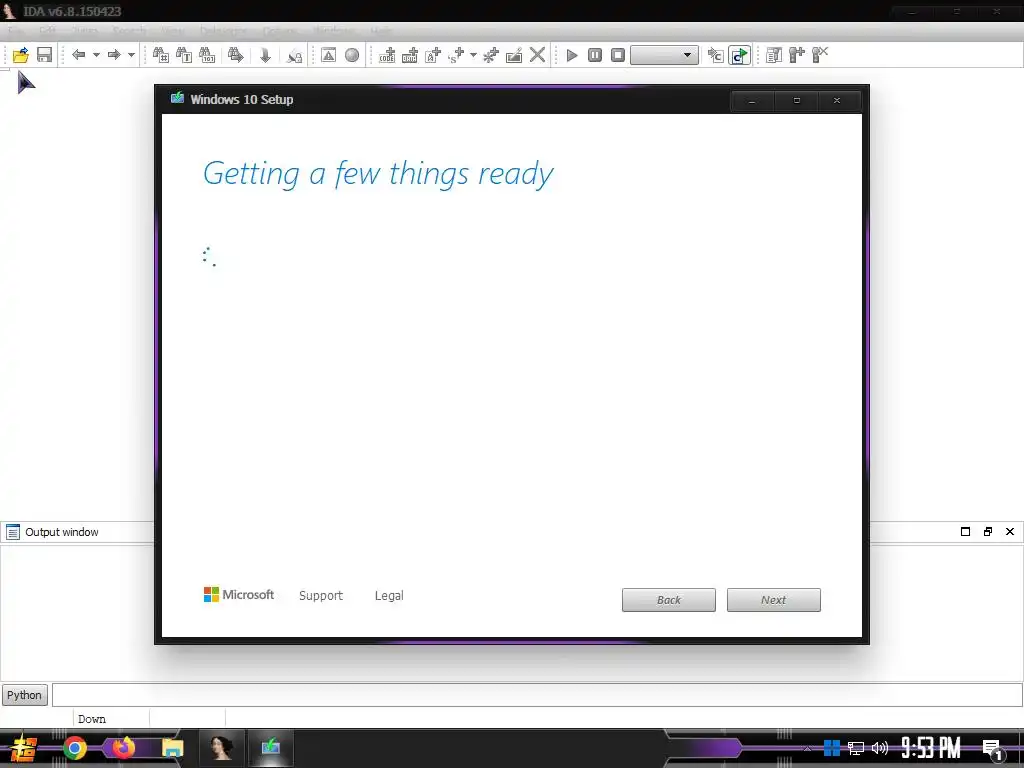The height and width of the screenshot is (768, 1024).
Task: Click the Back button in Setup dialog
Action: [x=669, y=600]
